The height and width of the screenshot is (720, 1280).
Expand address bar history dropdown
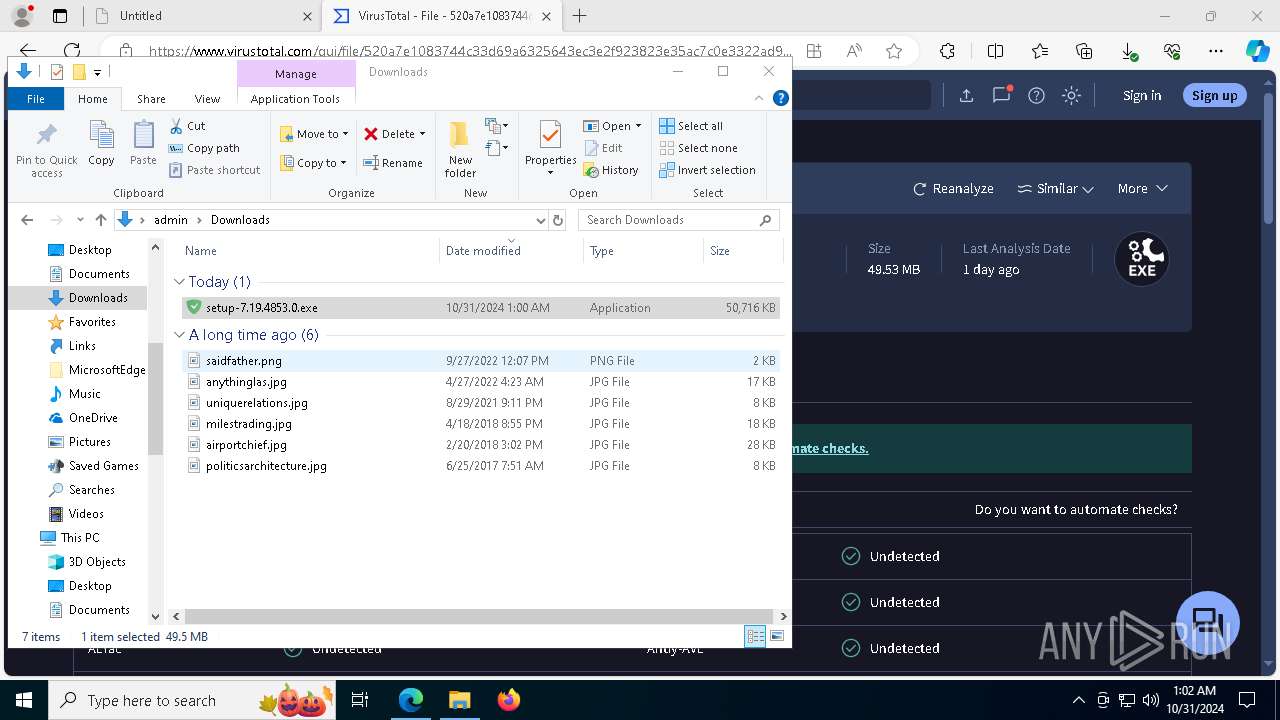pyautogui.click(x=541, y=220)
